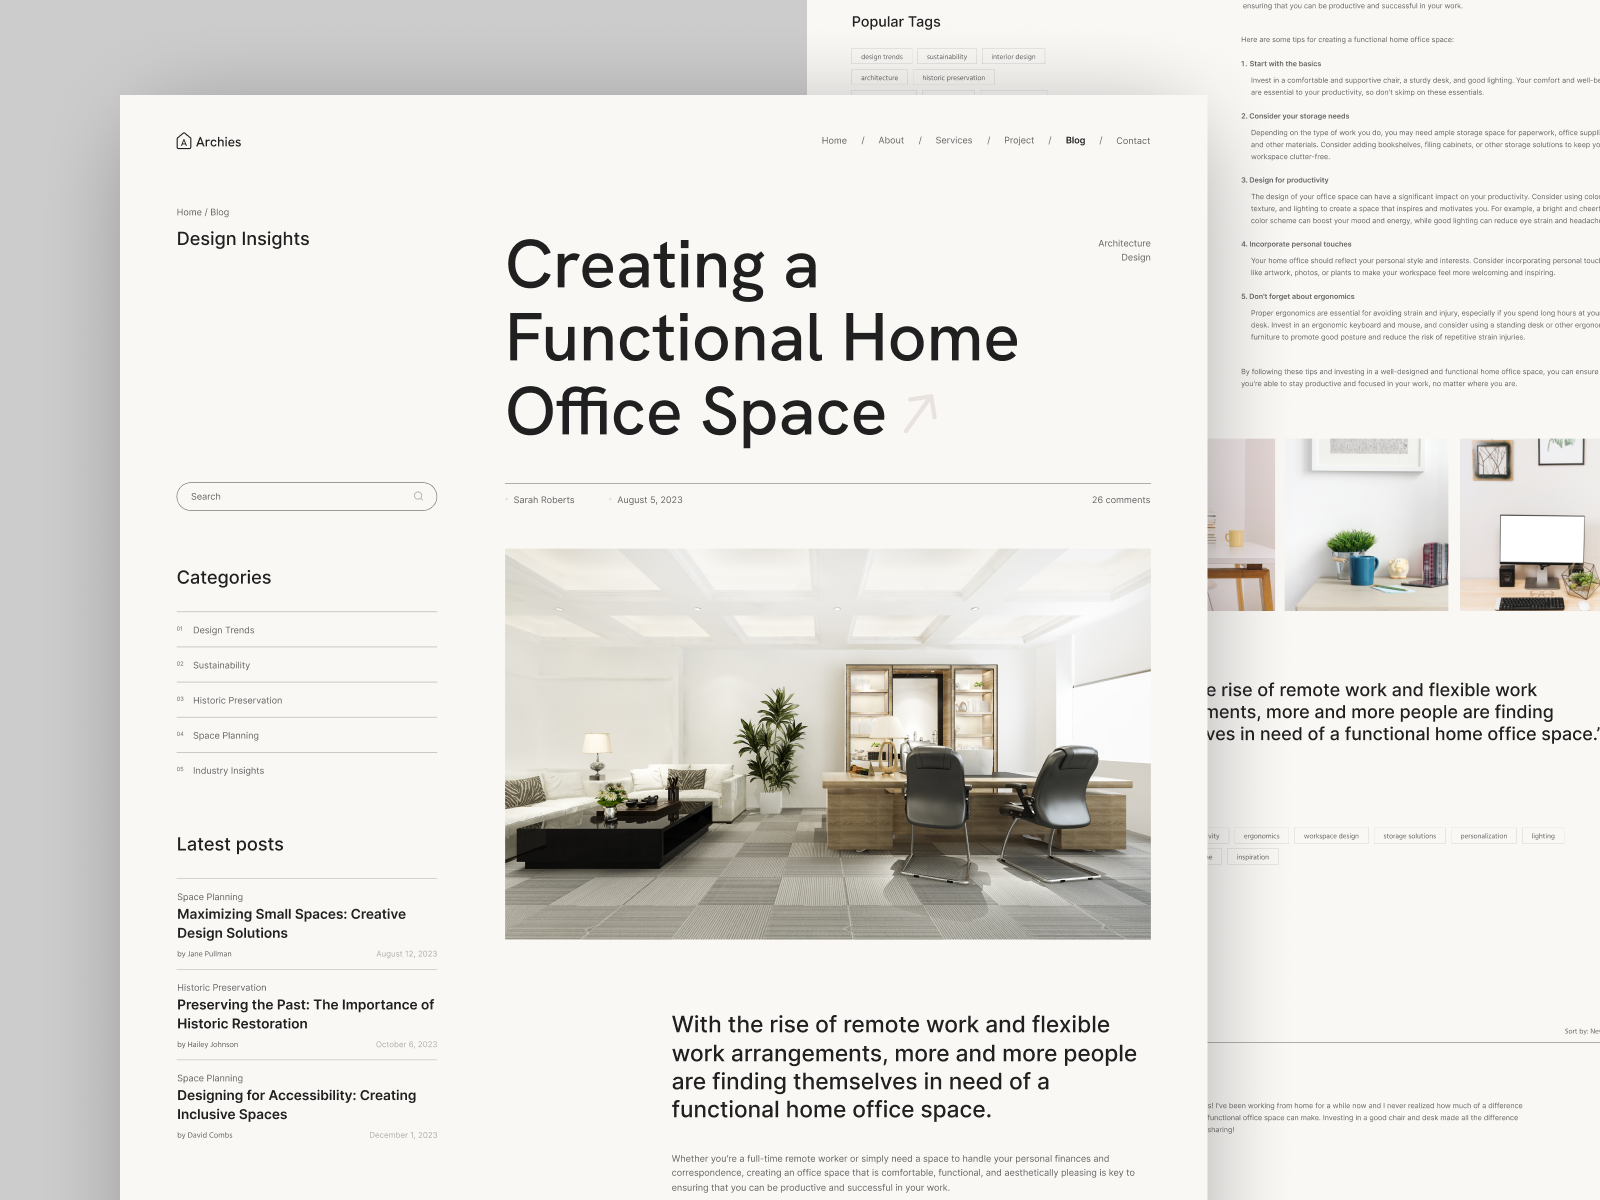Click the Archies logo icon
Screen dimensions: 1600x1200
point(184,141)
